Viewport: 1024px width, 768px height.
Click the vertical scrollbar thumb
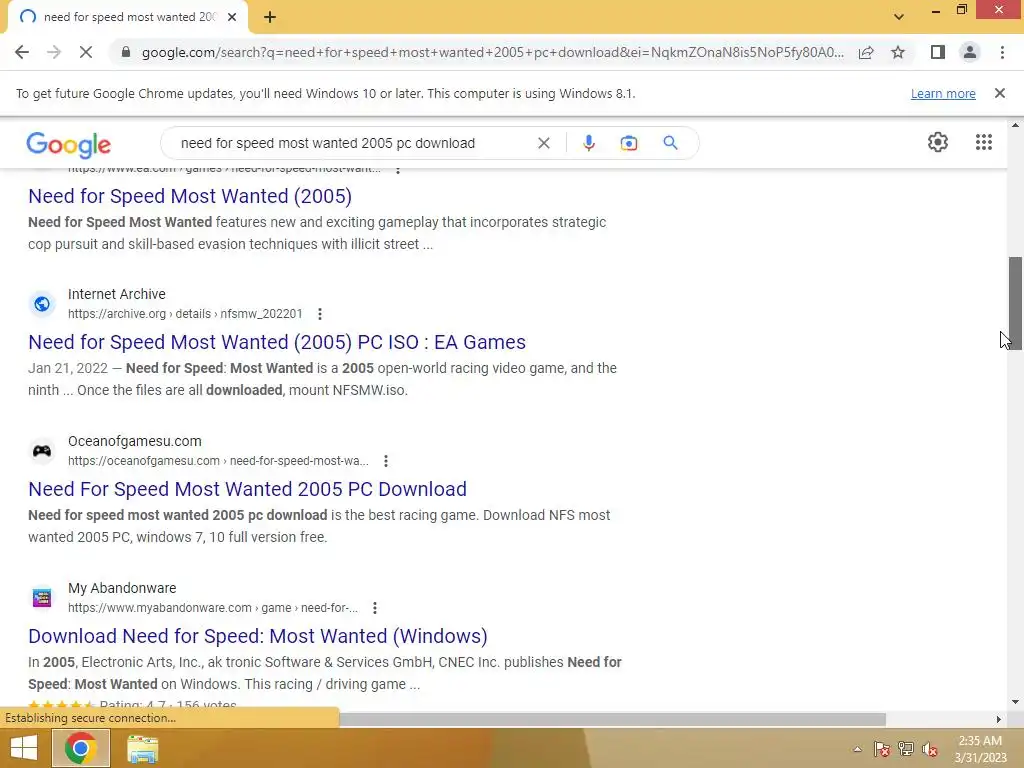(x=1015, y=302)
